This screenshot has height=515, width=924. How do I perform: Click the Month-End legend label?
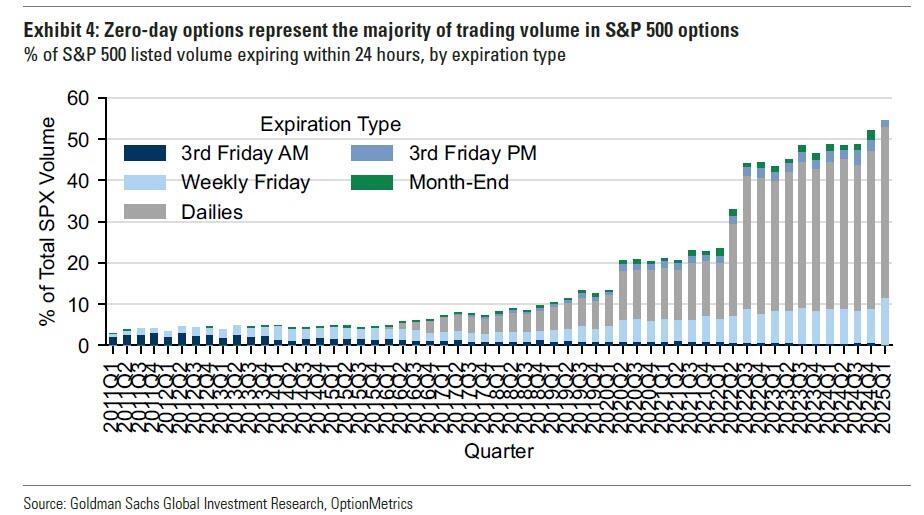click(459, 182)
